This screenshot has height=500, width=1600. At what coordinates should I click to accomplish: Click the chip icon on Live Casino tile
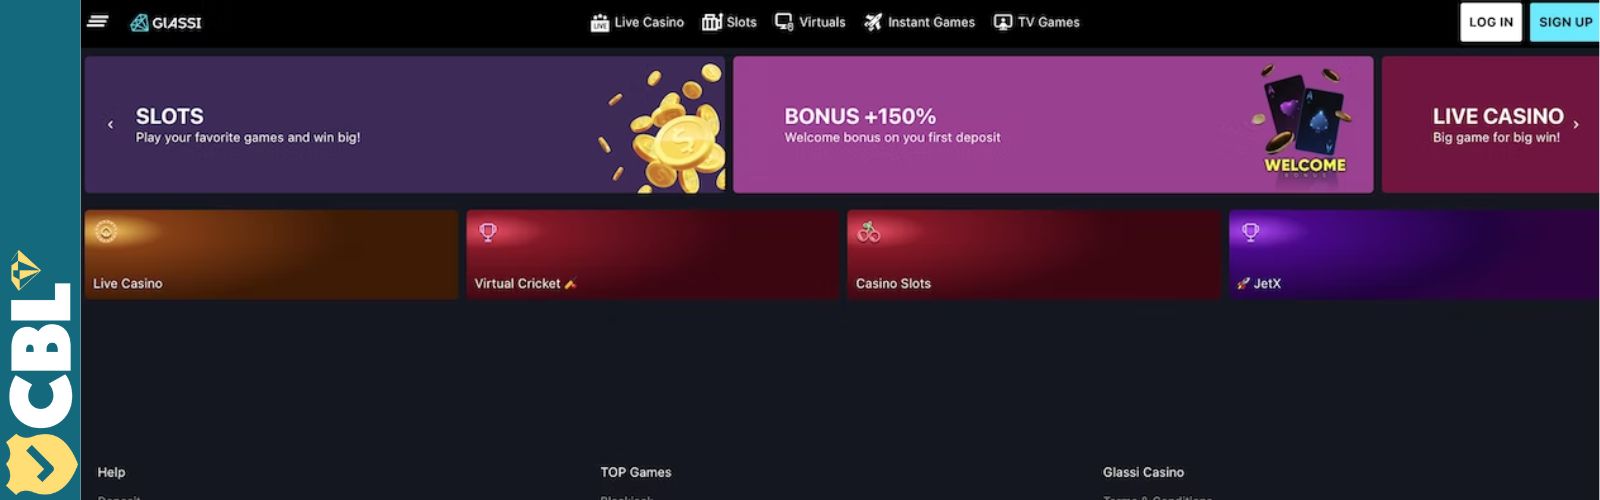pyautogui.click(x=106, y=231)
